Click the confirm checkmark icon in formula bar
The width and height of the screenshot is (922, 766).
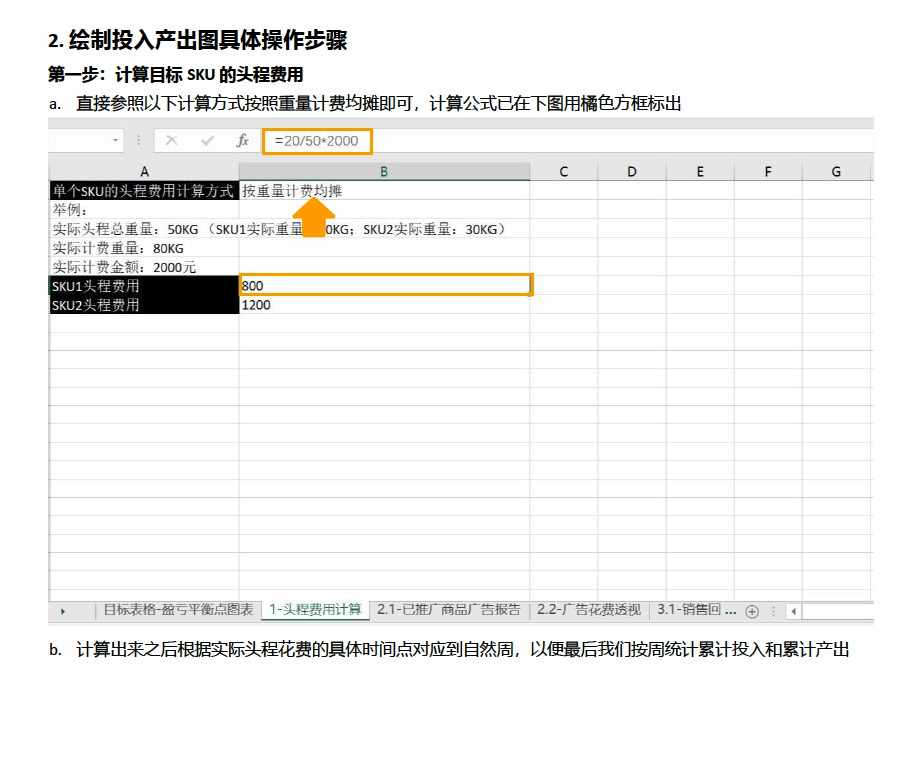pyautogui.click(x=207, y=141)
